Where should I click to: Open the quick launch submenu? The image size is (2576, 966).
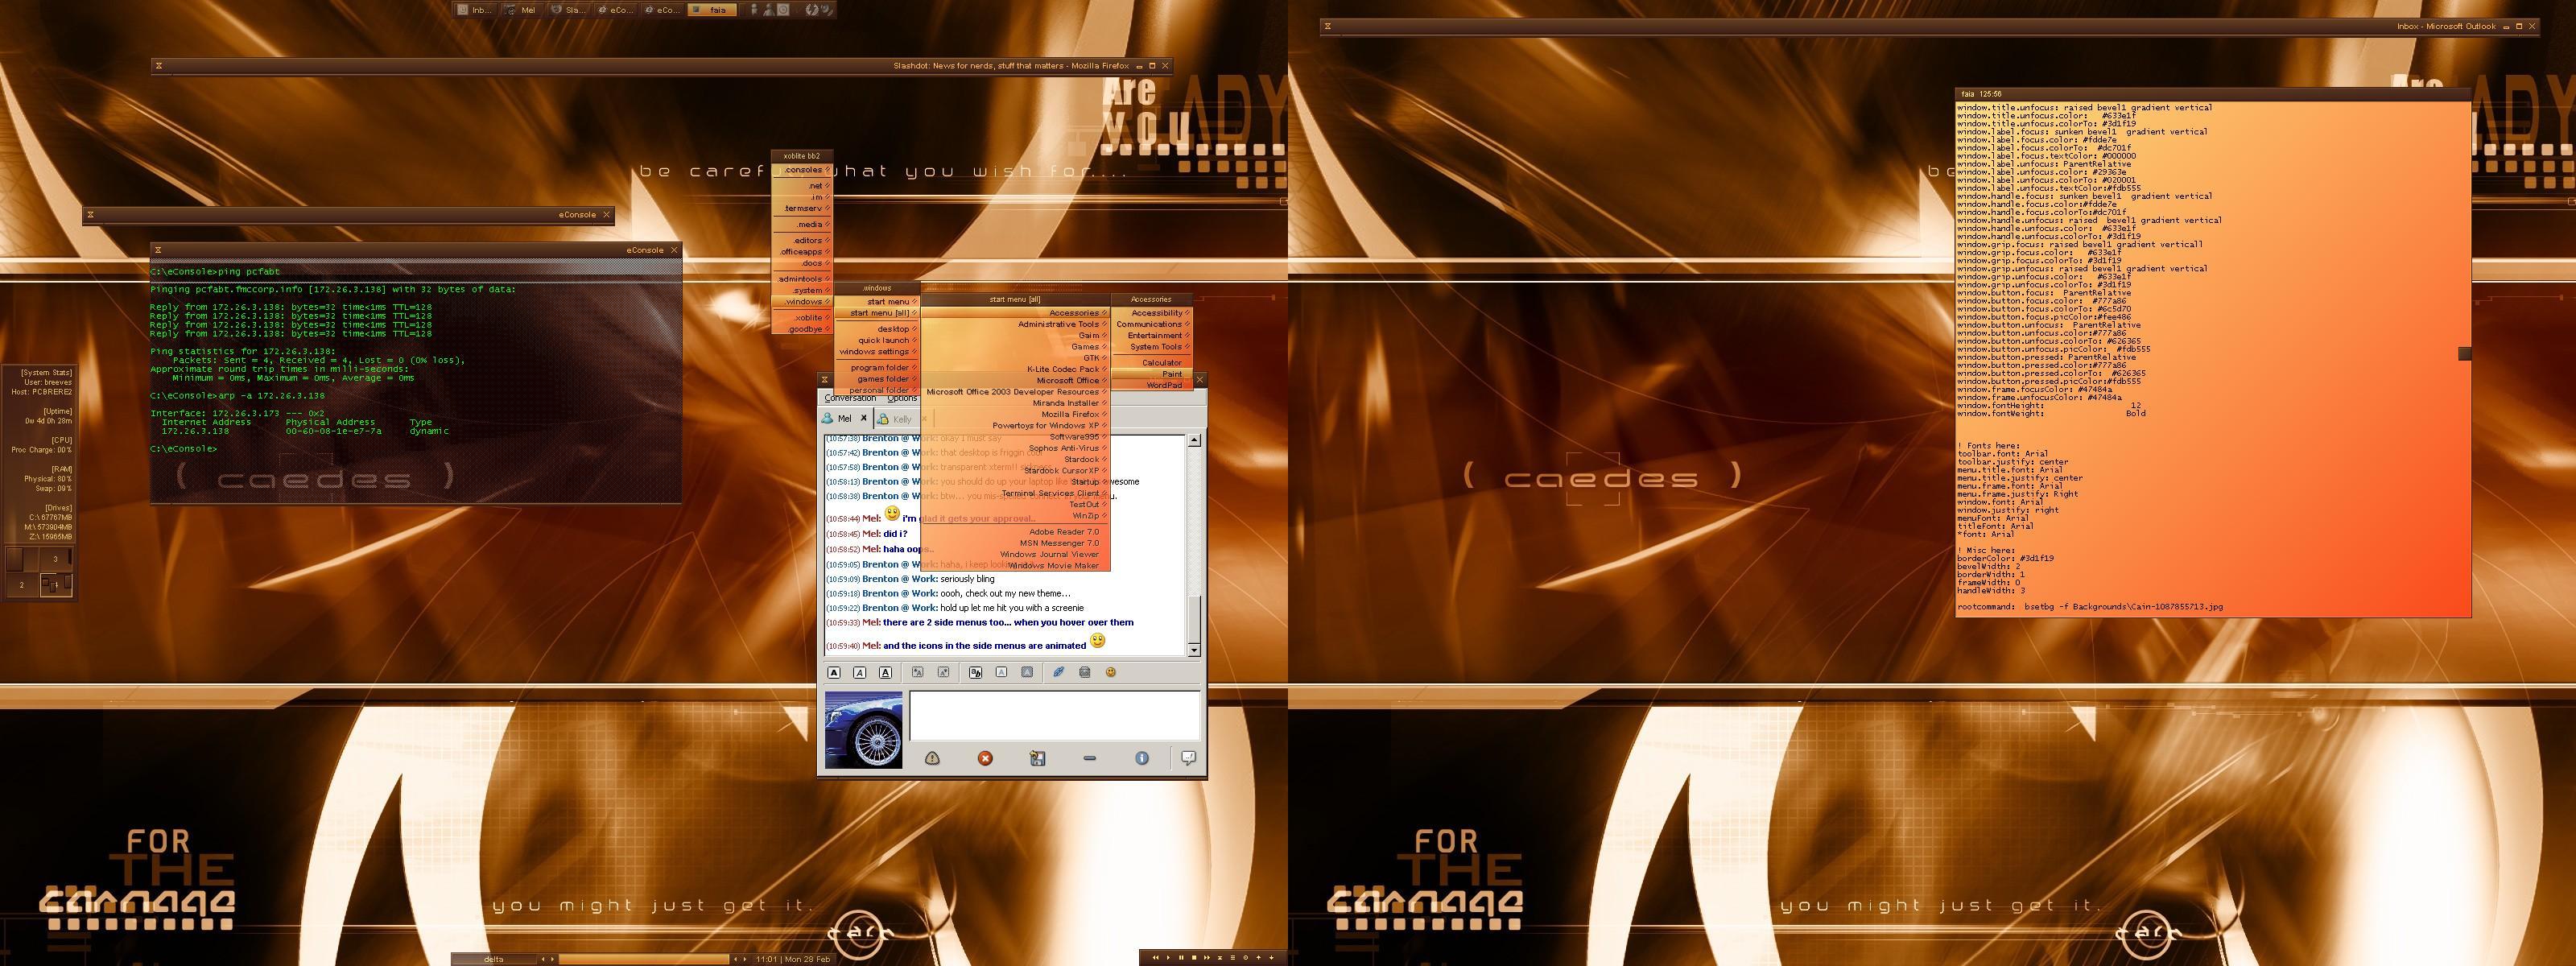[877, 341]
